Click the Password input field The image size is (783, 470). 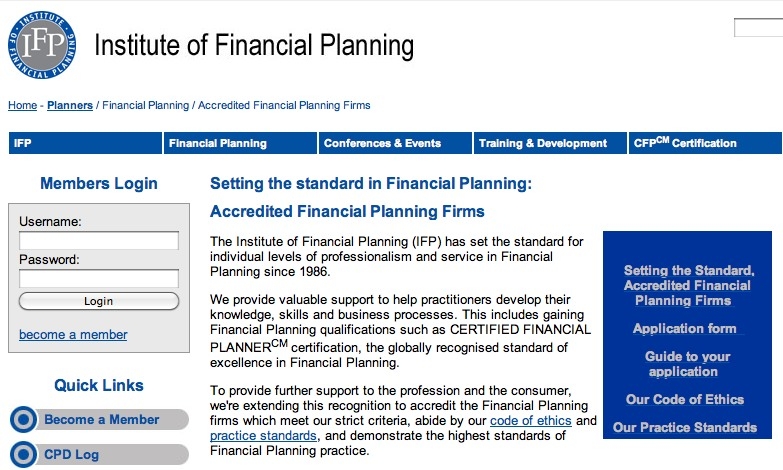pos(99,278)
